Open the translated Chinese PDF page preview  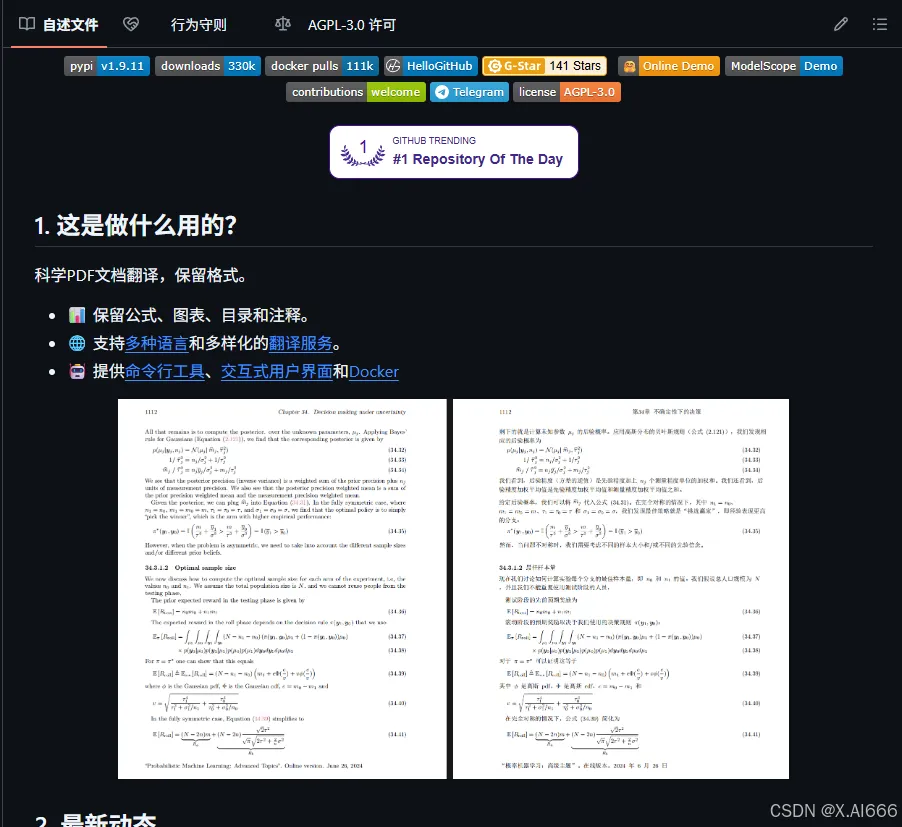pos(621,589)
